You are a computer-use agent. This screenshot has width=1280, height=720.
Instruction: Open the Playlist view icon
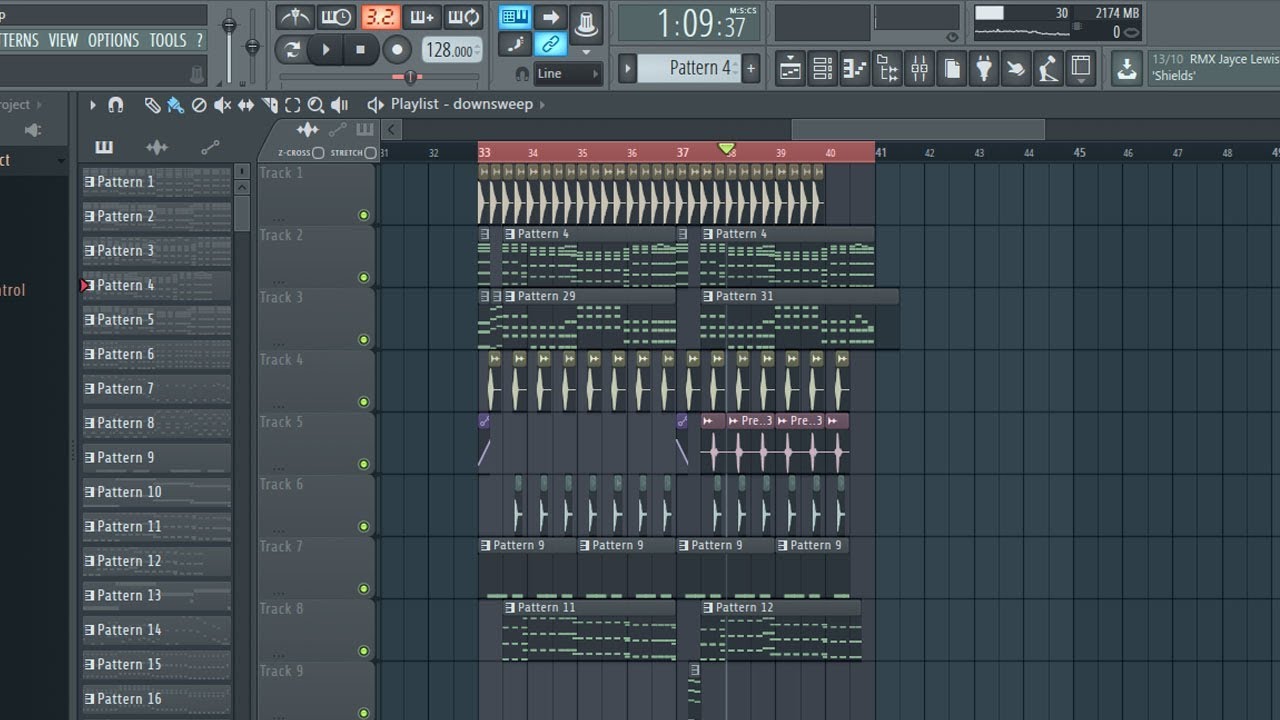coord(791,68)
